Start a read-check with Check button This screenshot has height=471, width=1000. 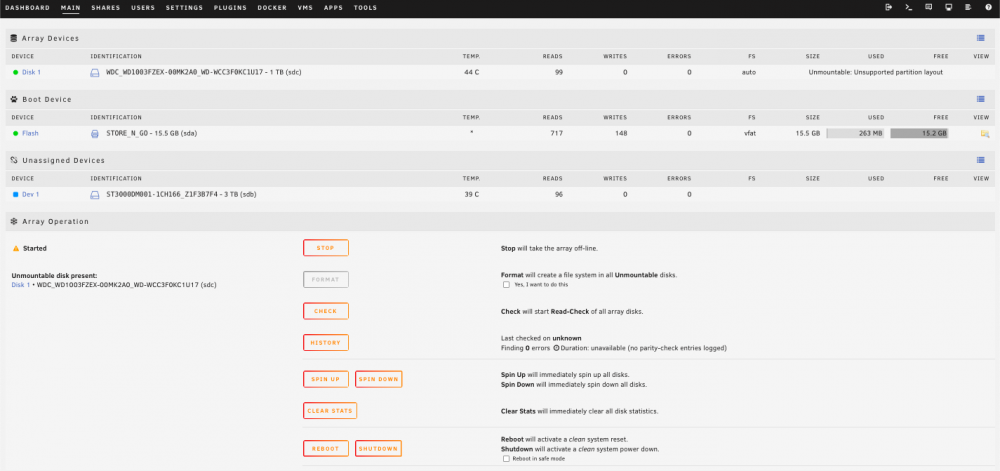(x=326, y=311)
